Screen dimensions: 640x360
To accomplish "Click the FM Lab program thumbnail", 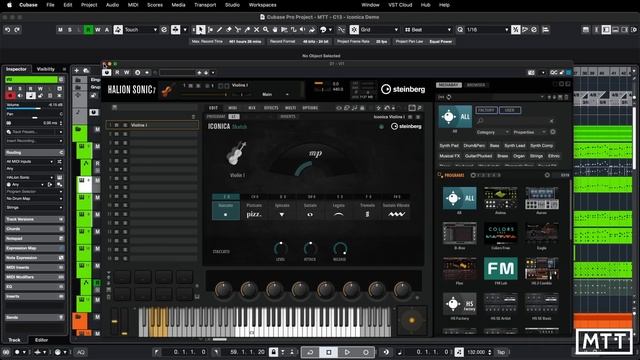I will point(500,269).
